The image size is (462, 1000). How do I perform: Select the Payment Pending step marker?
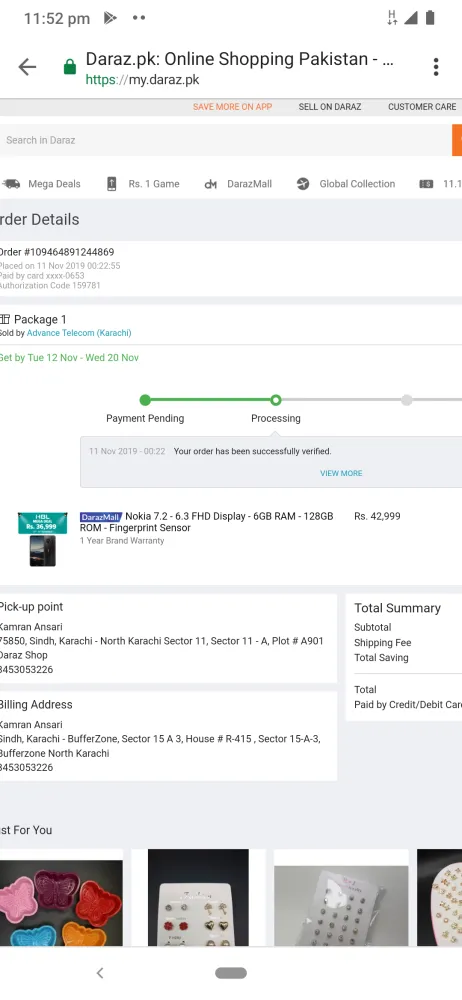point(145,400)
